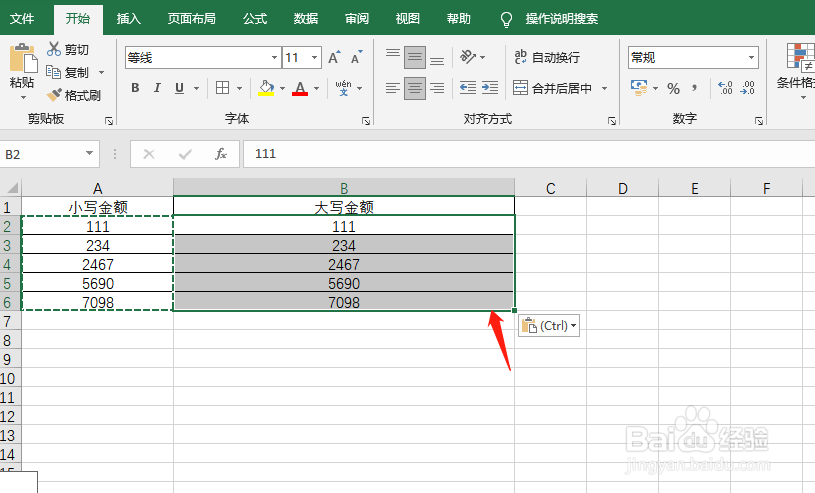Open Font group dialog launcher
The width and height of the screenshot is (815, 493).
pyautogui.click(x=366, y=121)
